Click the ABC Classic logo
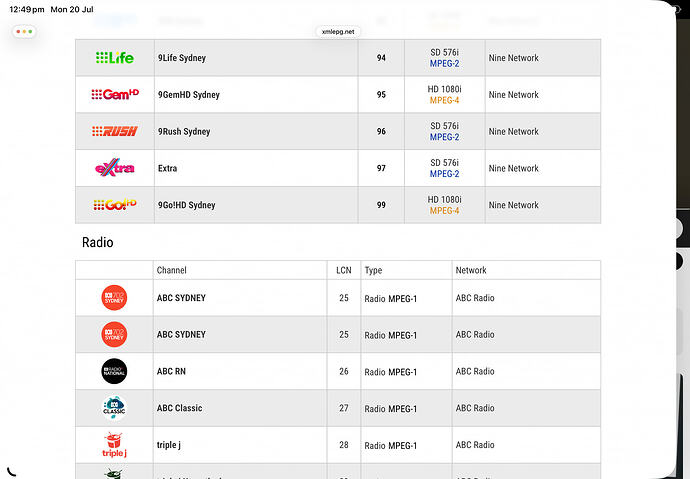The width and height of the screenshot is (690, 479). coord(114,408)
